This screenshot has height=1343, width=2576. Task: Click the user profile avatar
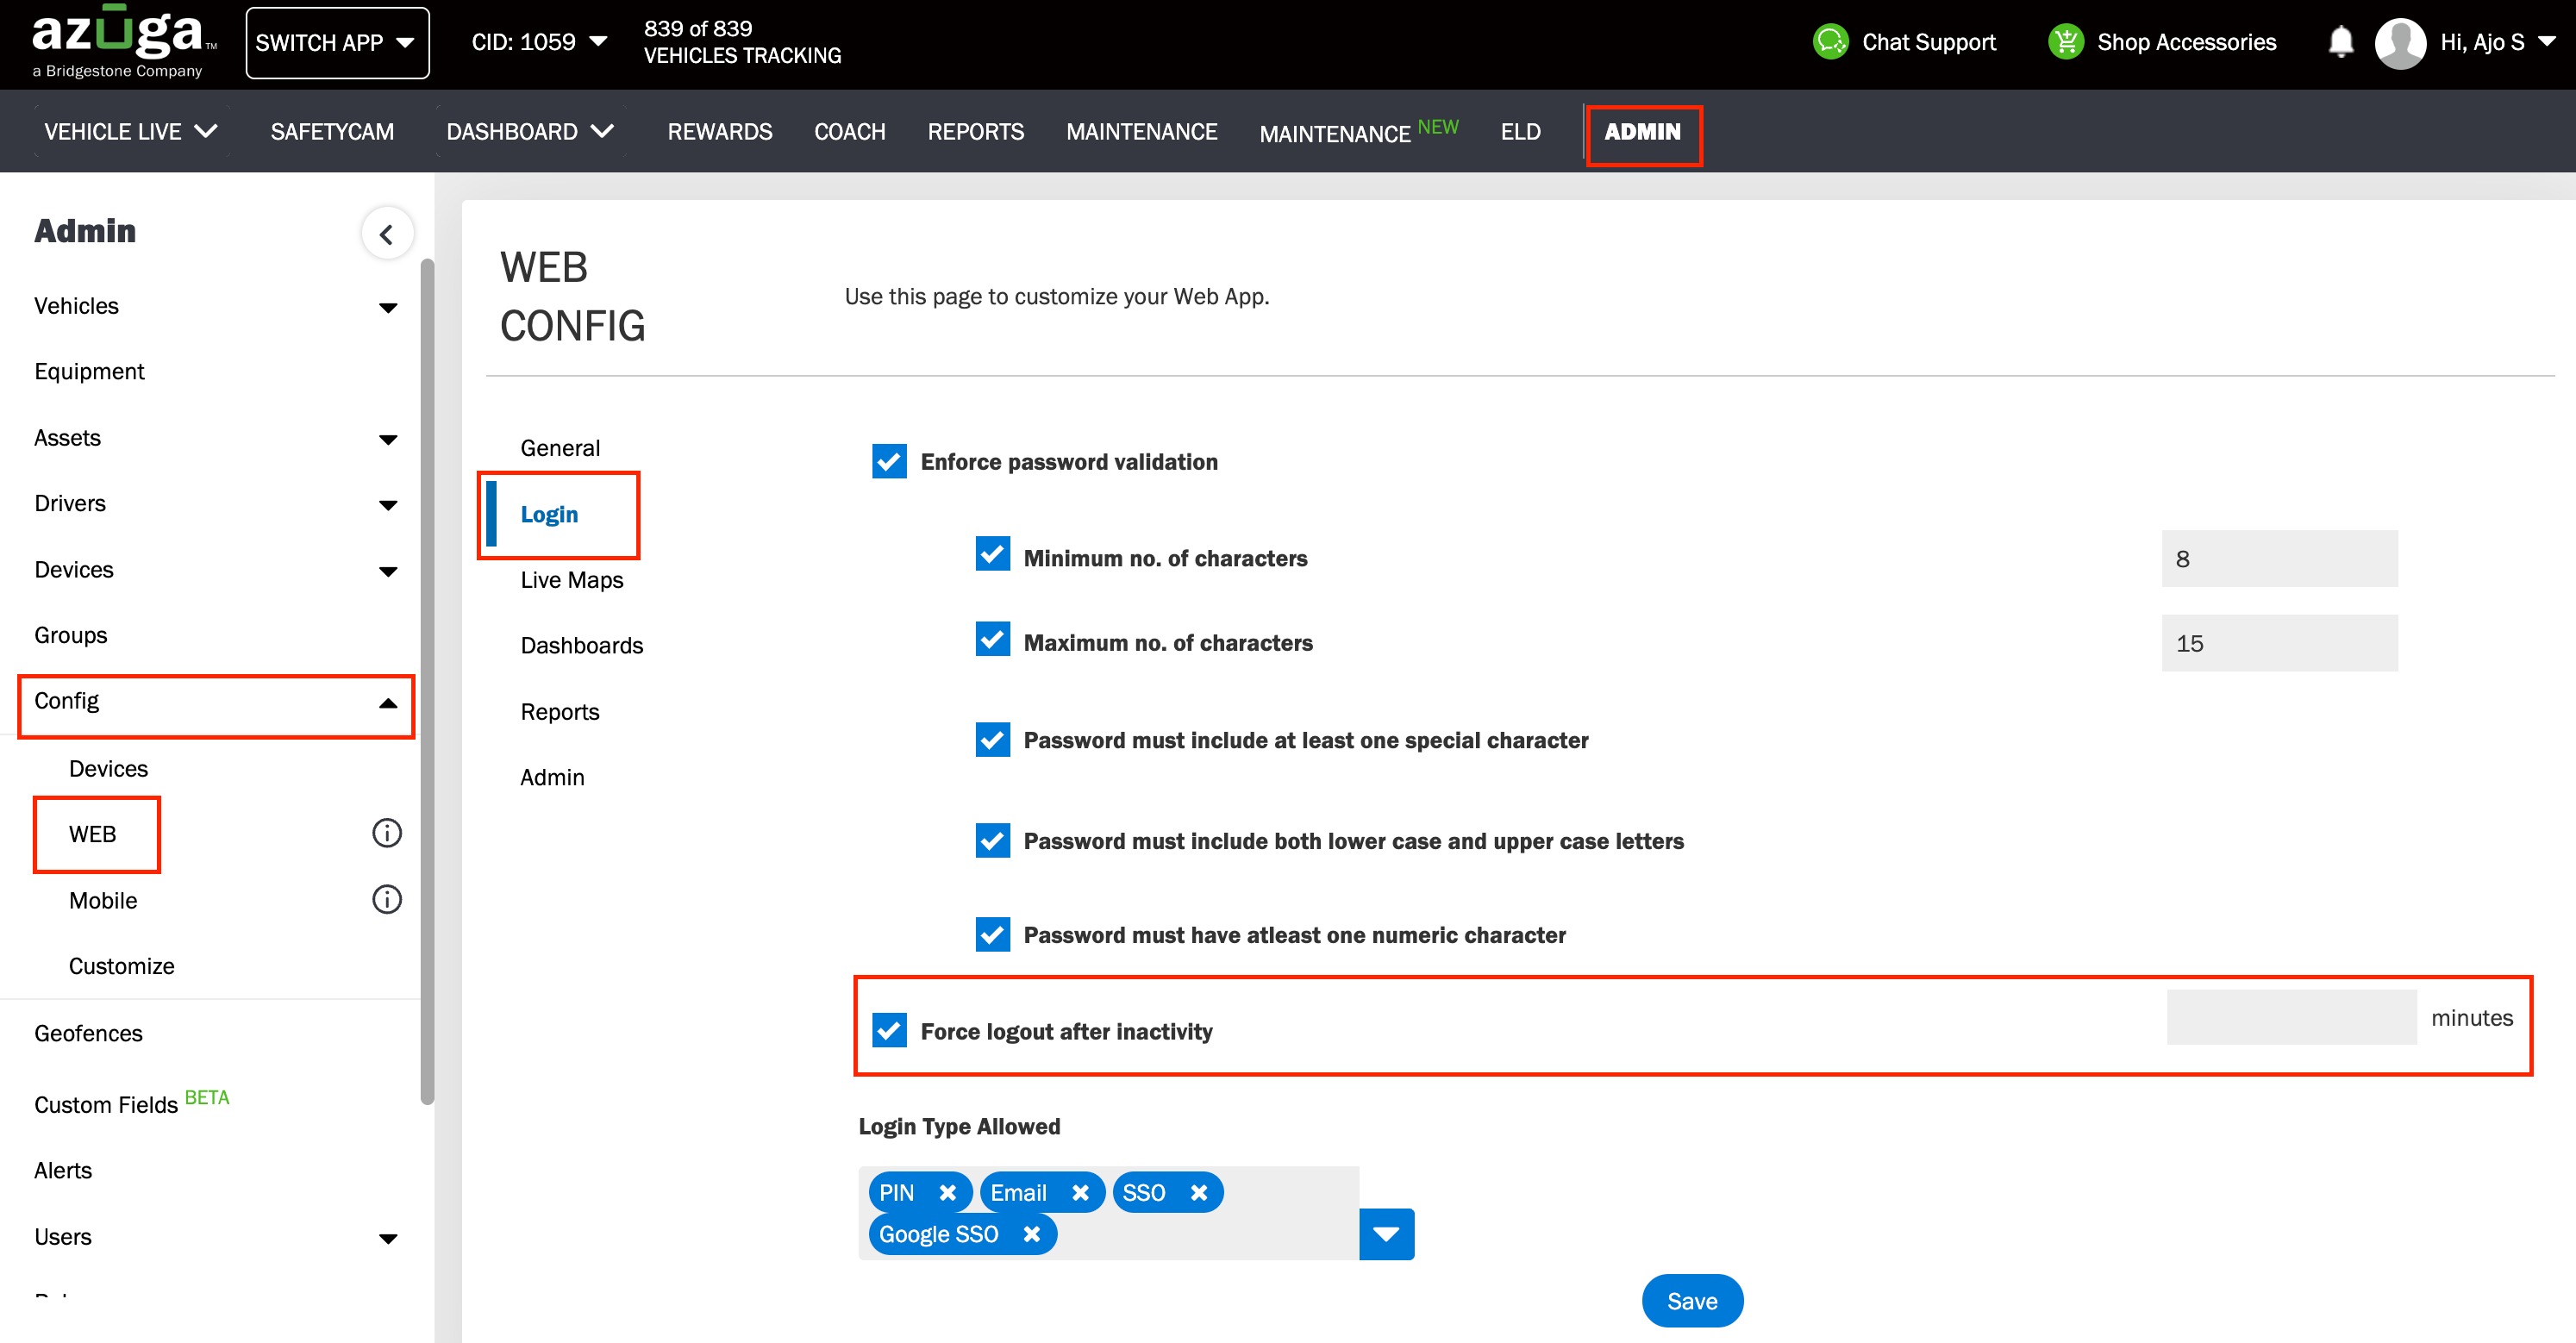2400,43
